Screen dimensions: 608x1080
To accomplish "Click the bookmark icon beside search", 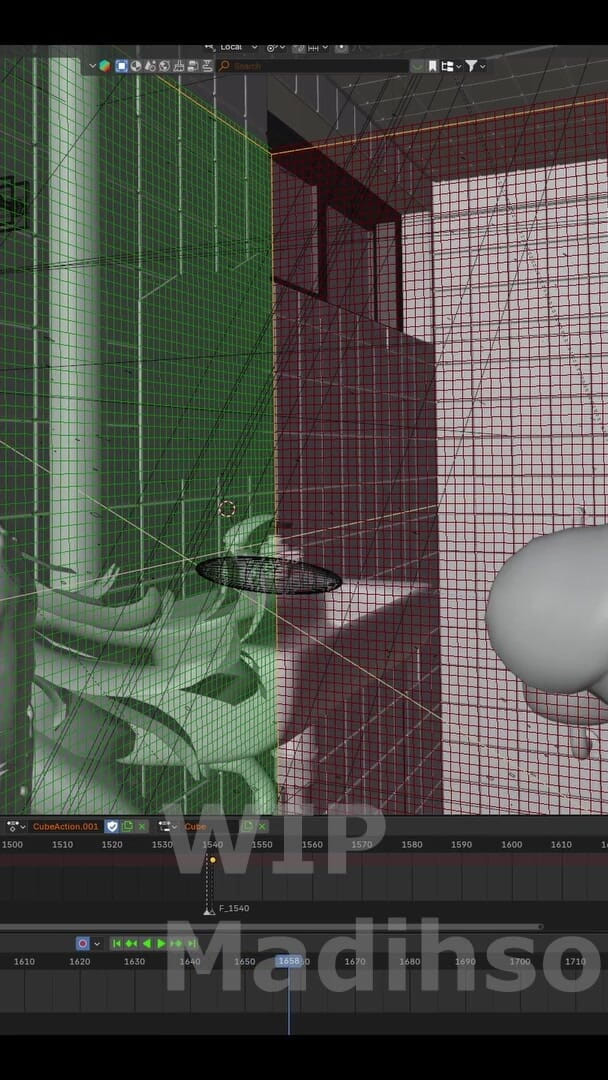I will pos(432,66).
